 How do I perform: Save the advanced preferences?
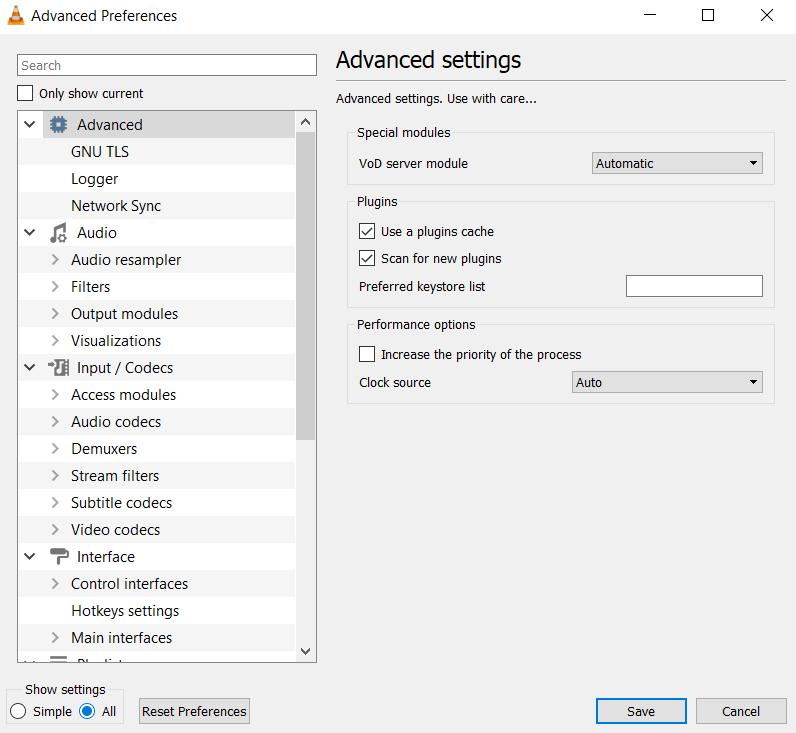(x=641, y=711)
